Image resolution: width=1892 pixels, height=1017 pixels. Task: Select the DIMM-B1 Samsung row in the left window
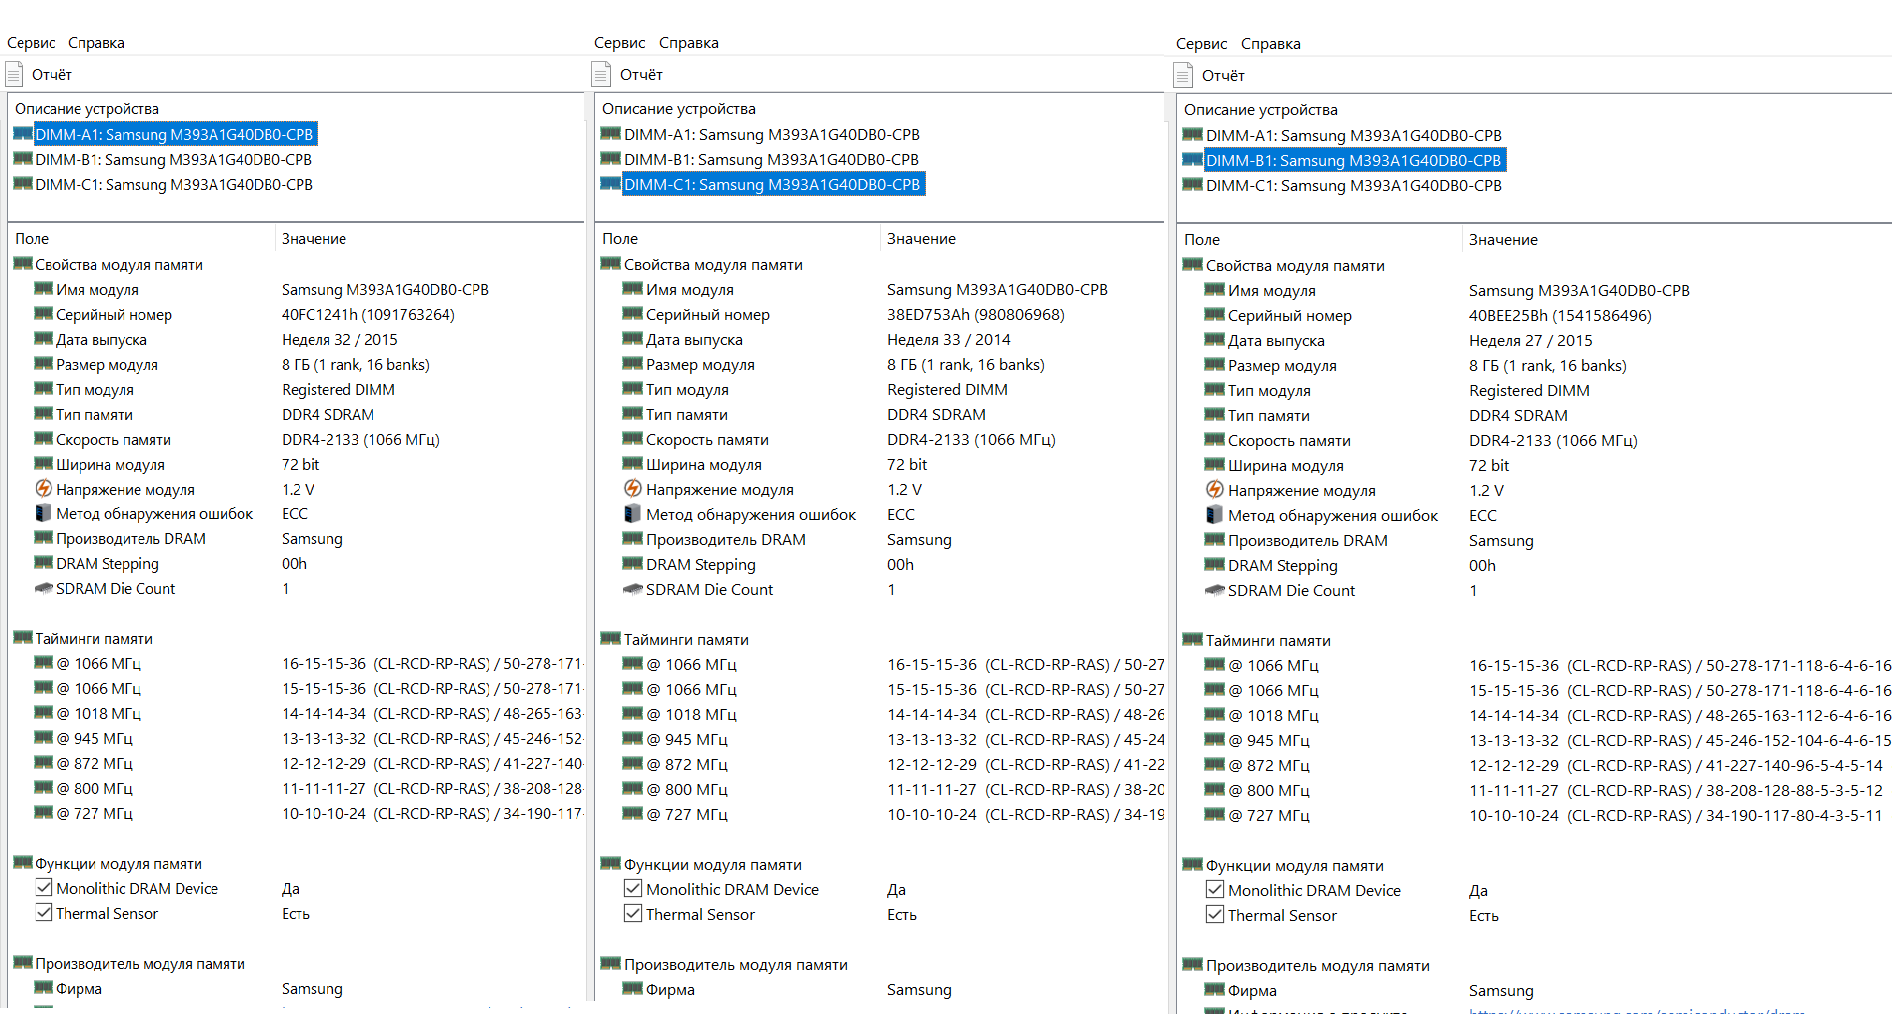[173, 159]
